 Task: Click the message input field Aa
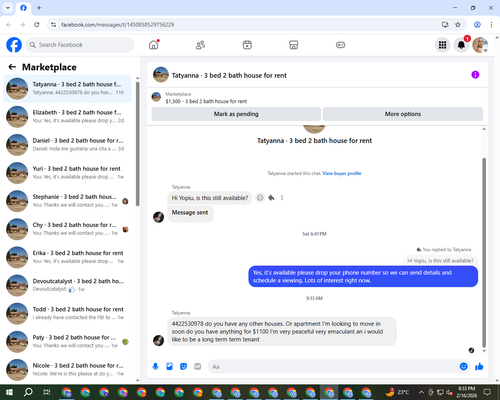(333, 367)
